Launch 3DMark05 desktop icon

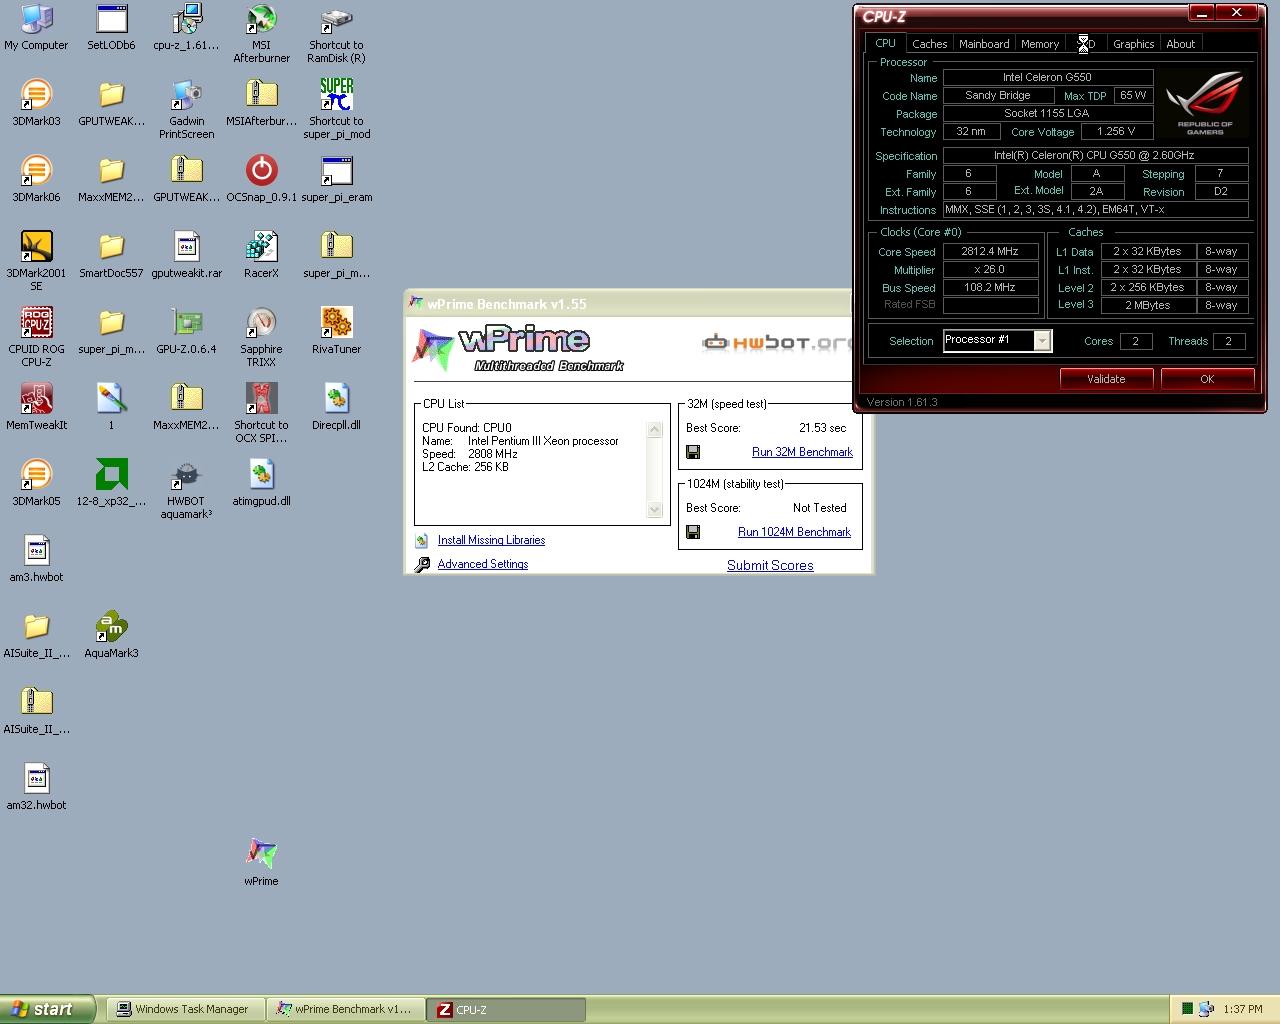[36, 484]
